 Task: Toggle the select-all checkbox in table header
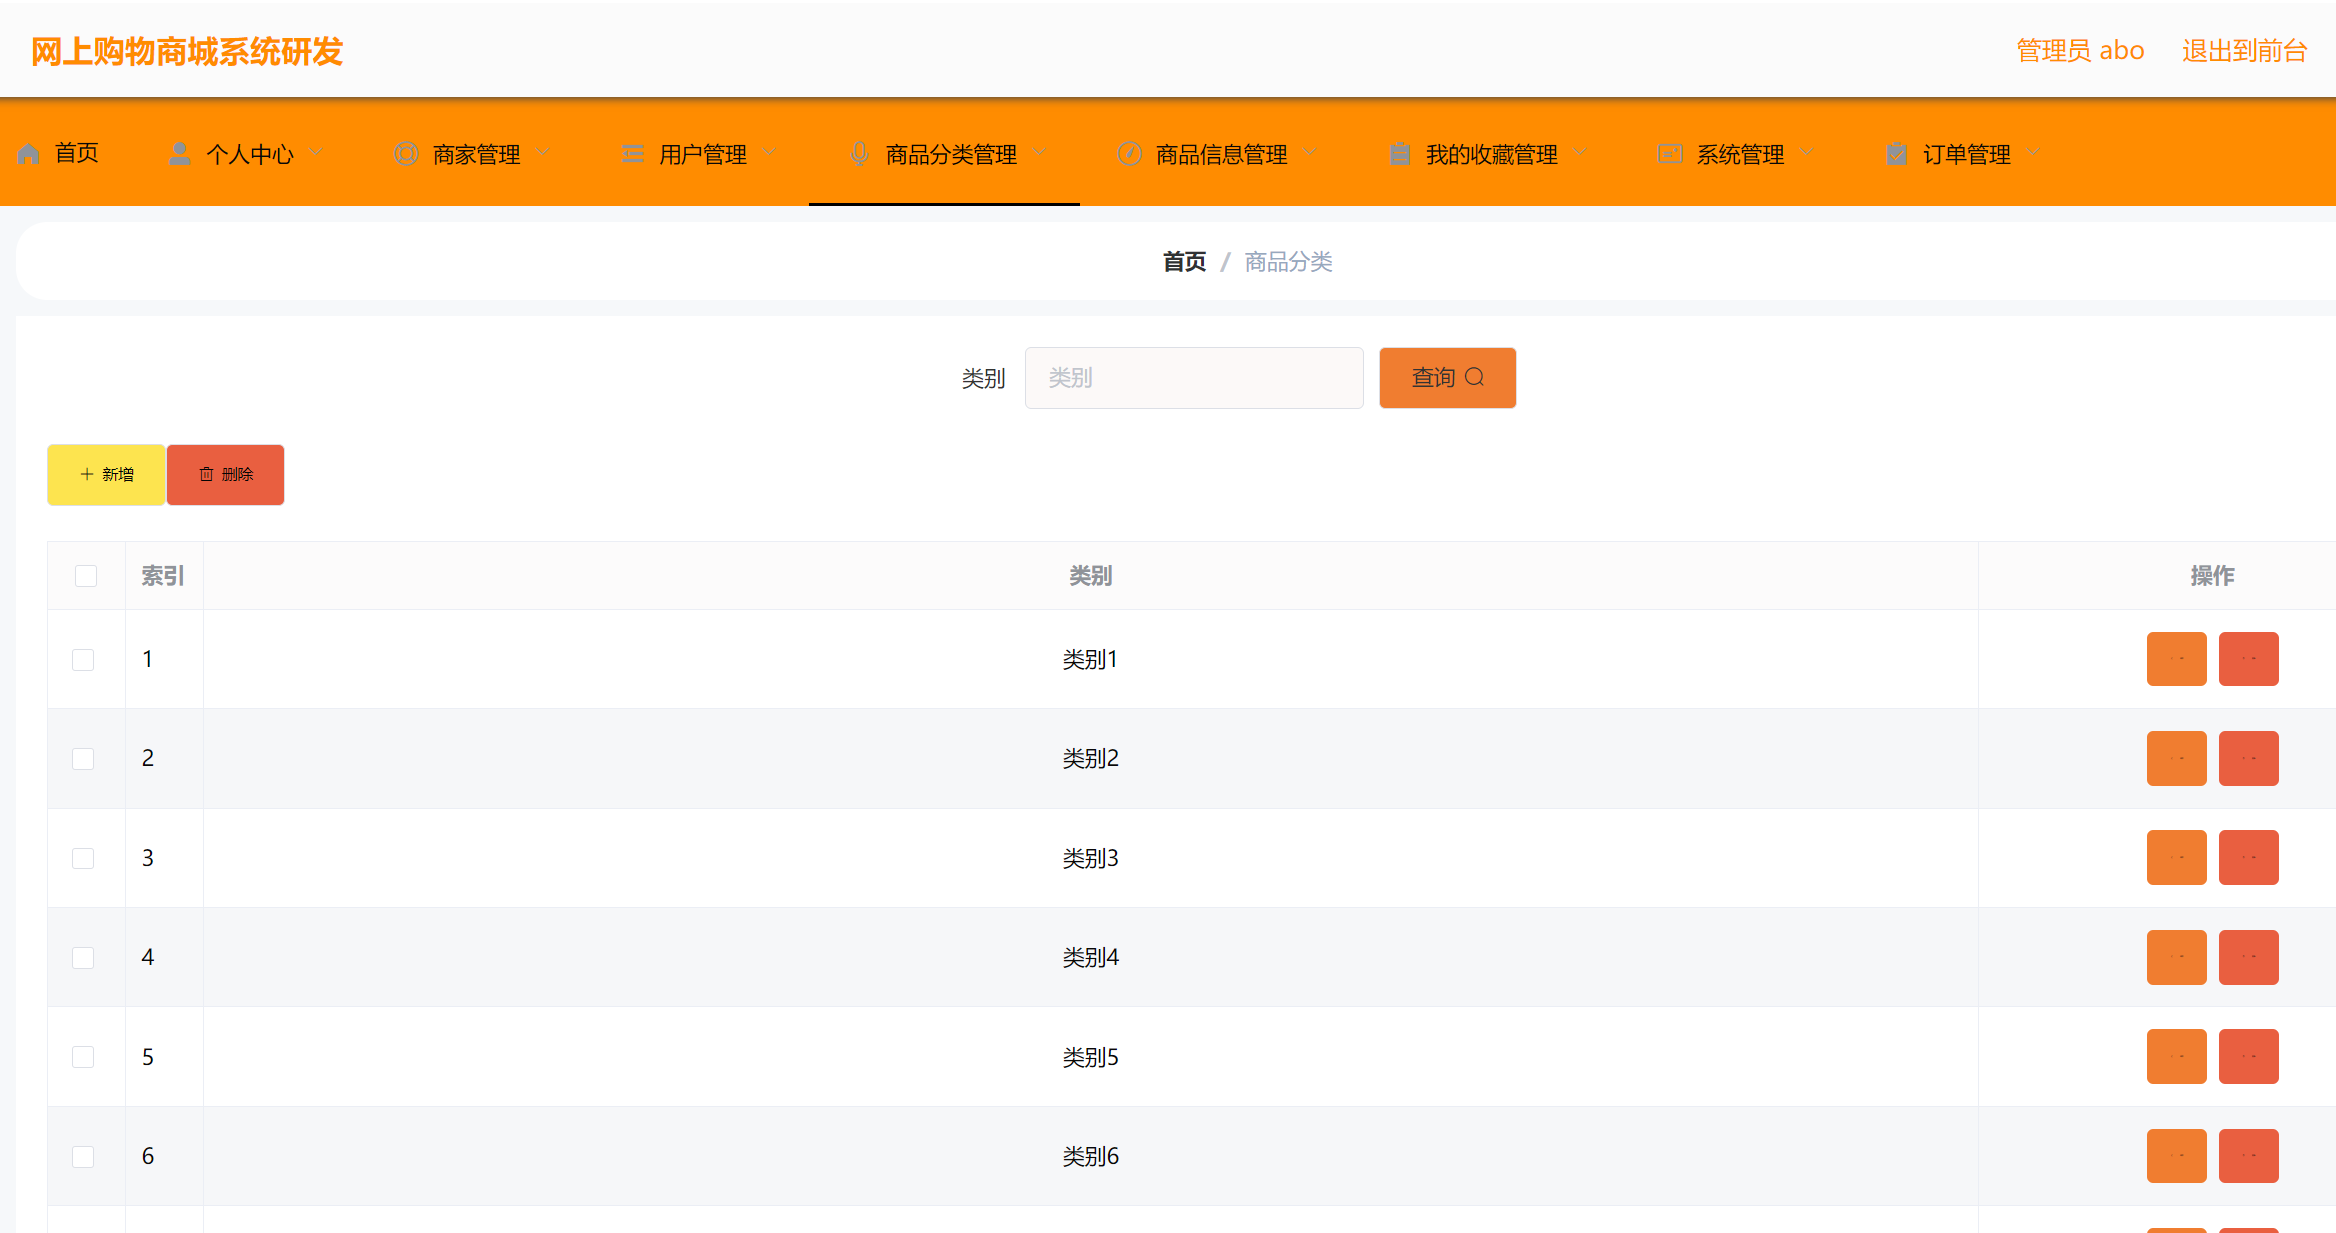click(86, 576)
